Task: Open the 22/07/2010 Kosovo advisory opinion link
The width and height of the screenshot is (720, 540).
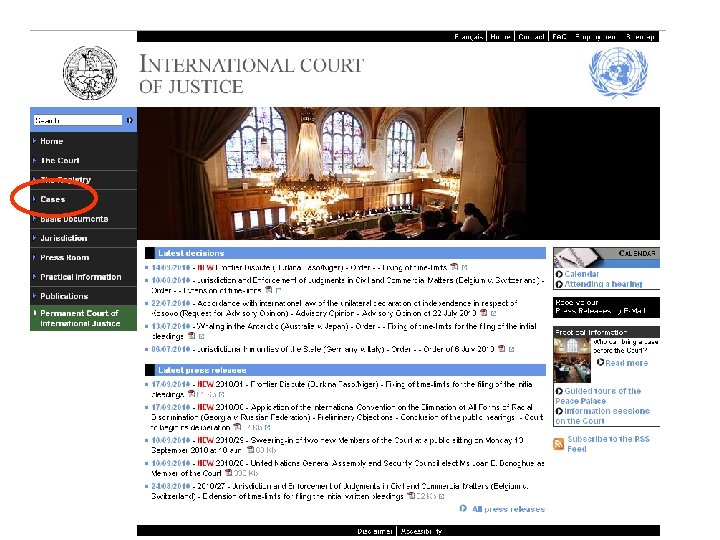Action: [x=334, y=308]
